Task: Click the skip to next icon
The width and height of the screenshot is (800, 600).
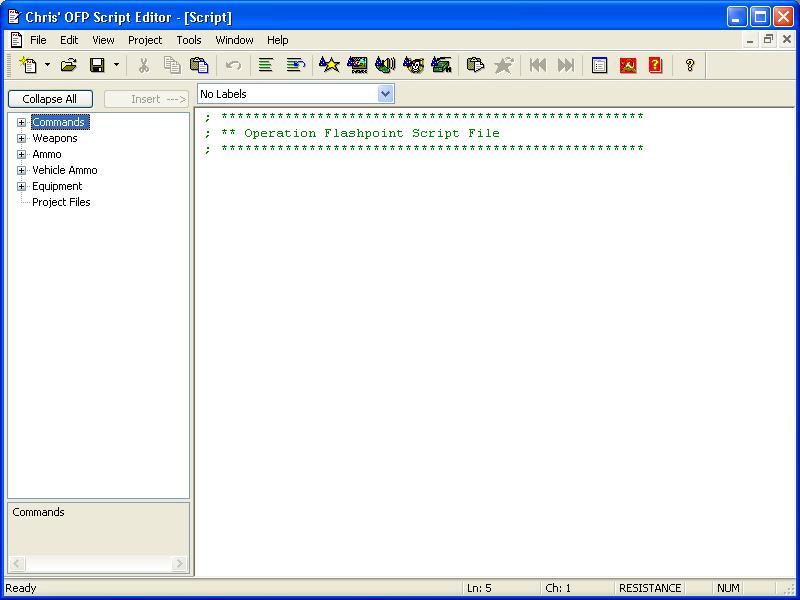Action: point(566,65)
